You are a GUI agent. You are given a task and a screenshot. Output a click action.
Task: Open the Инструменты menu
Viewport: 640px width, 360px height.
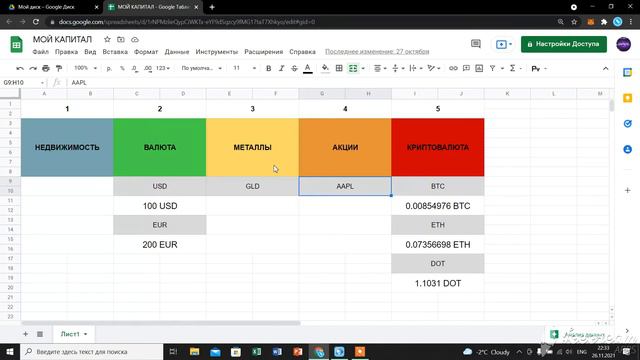[216, 52]
